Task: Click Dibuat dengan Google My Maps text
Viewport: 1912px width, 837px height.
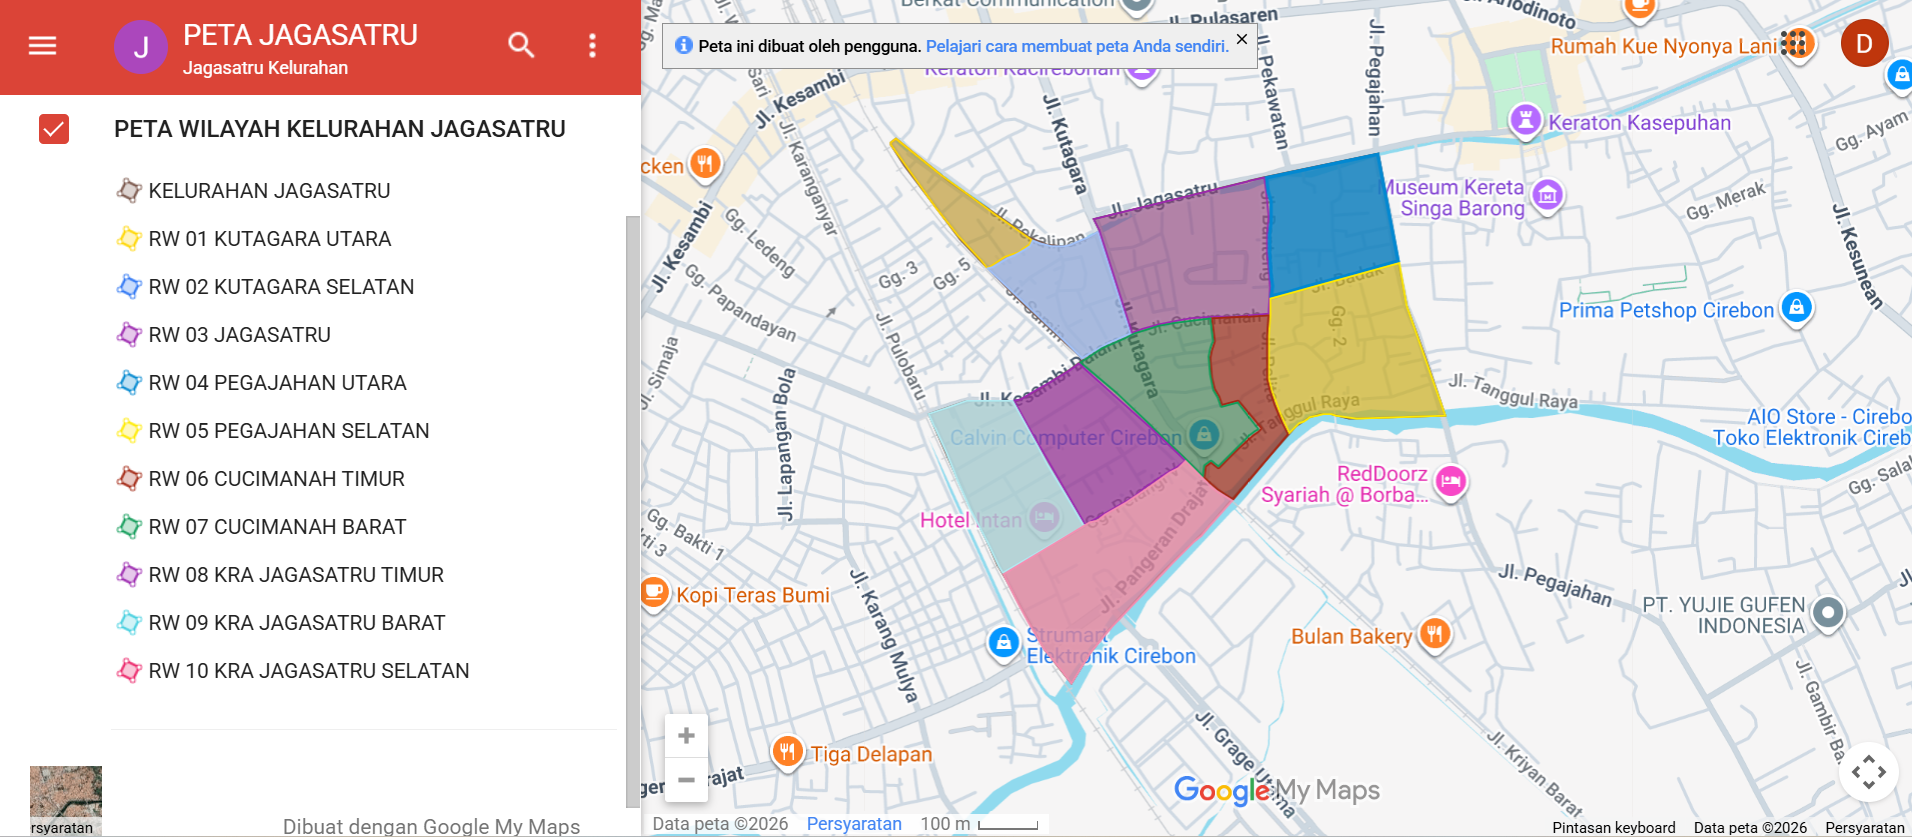Action: tap(431, 826)
